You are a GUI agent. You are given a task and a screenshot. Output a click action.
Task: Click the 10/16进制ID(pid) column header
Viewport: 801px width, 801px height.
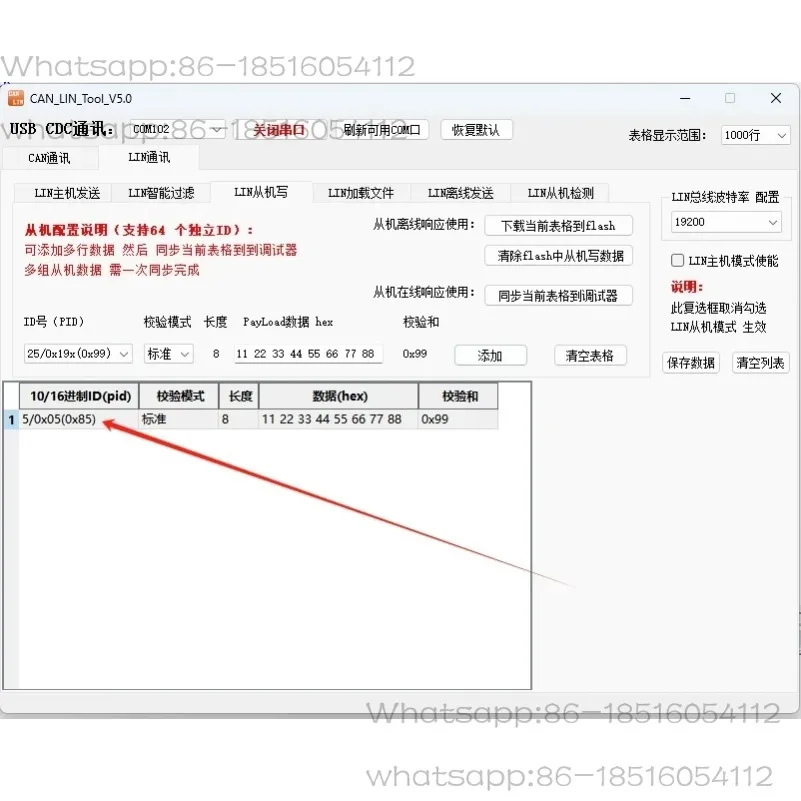(79, 396)
